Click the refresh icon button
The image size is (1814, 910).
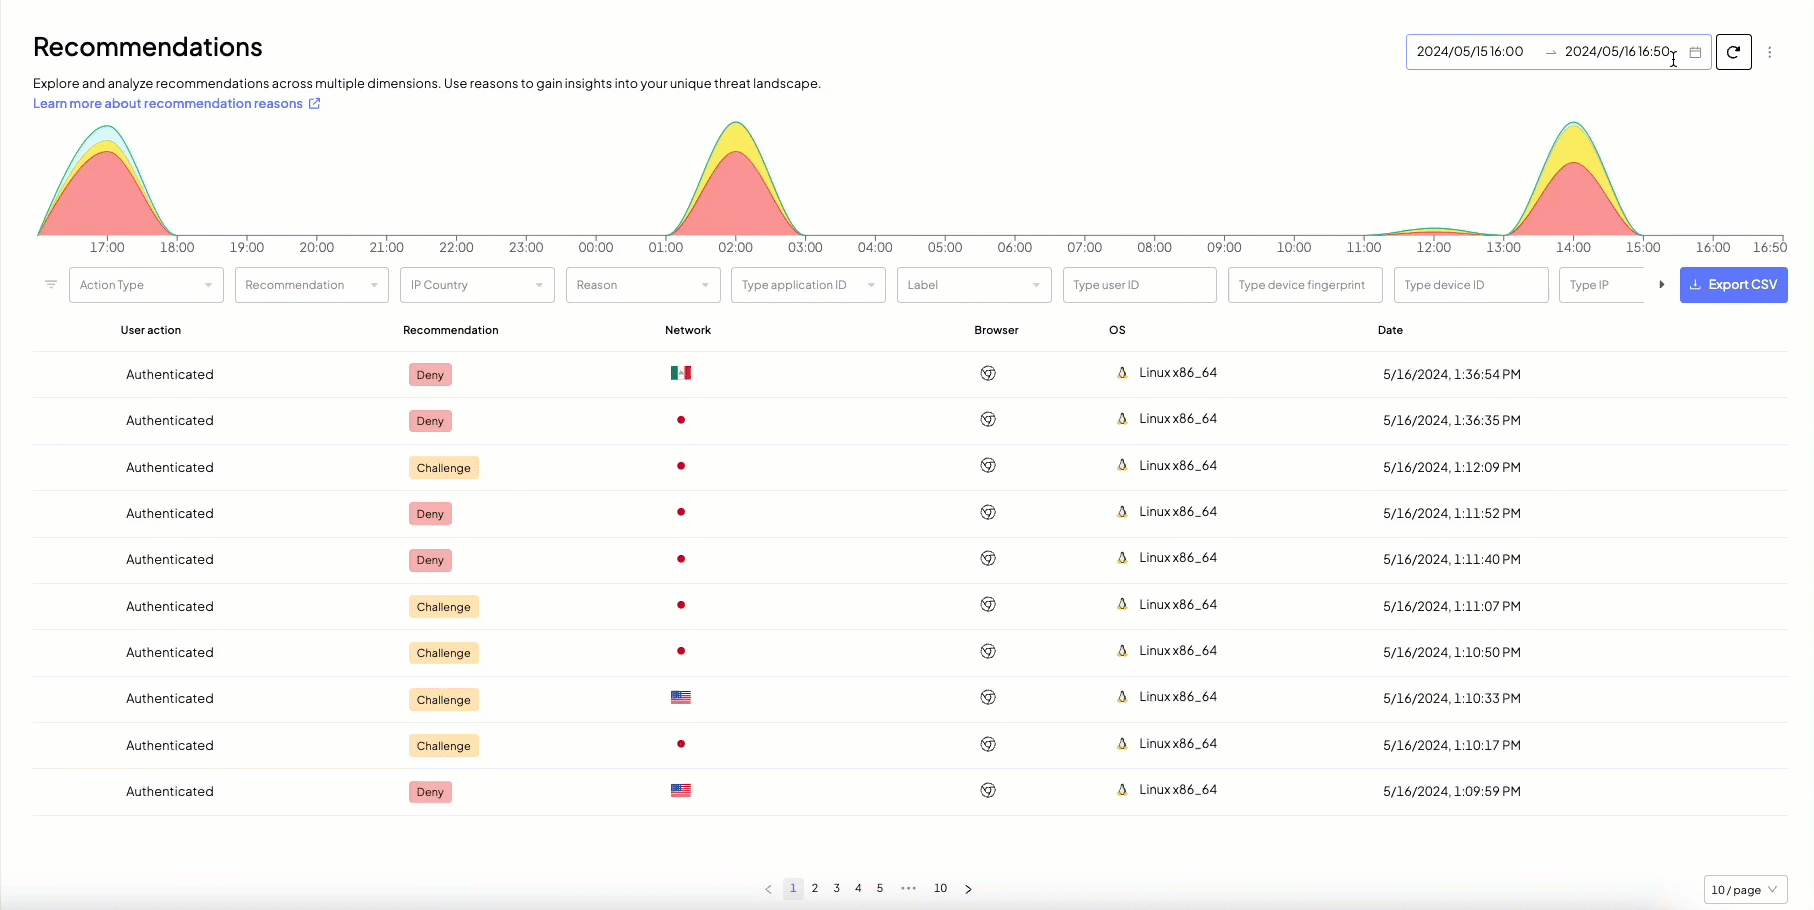coord(1733,52)
